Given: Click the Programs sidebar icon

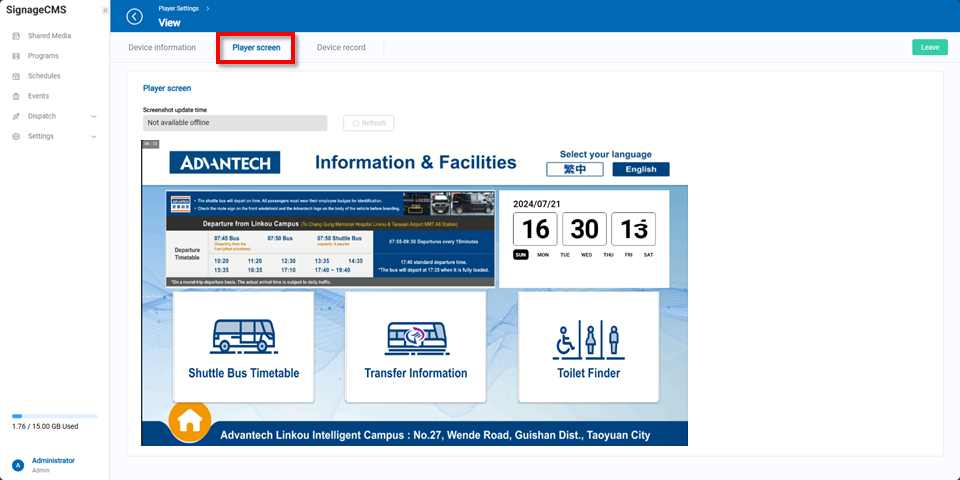Looking at the screenshot, I should tap(16, 56).
